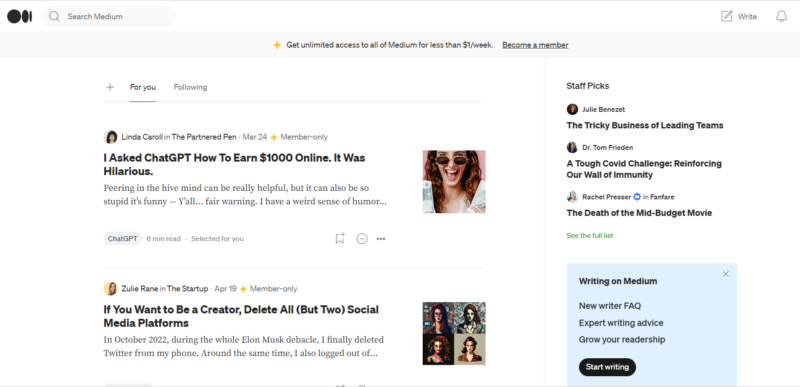Image resolution: width=800 pixels, height=387 pixels.
Task: Switch to the Following tab
Action: click(190, 87)
